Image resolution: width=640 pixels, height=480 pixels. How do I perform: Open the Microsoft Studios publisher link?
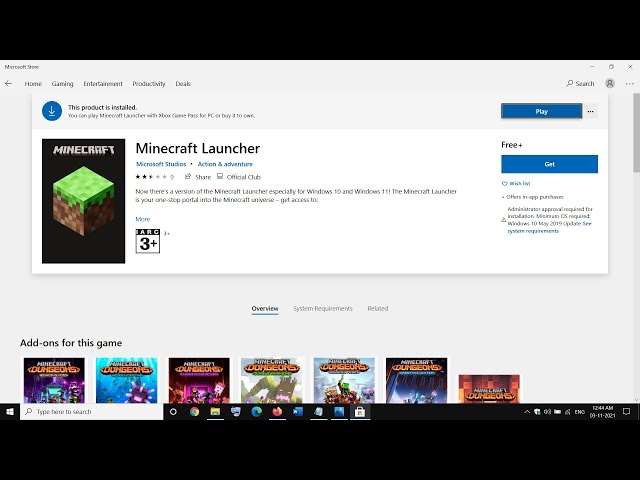(161, 164)
